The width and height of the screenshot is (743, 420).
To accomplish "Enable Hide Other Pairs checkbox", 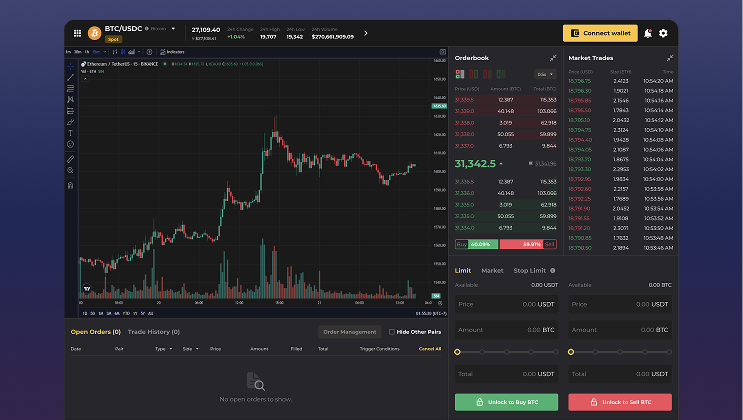I will point(392,332).
